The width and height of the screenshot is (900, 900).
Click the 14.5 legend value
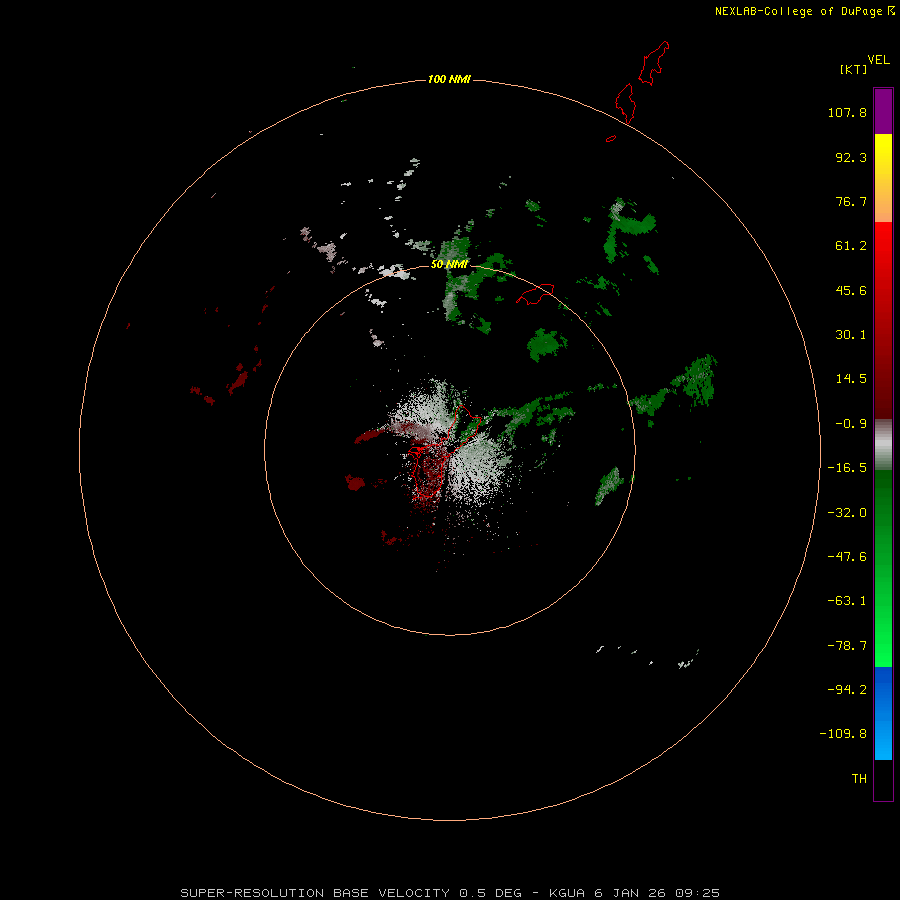[x=851, y=379]
